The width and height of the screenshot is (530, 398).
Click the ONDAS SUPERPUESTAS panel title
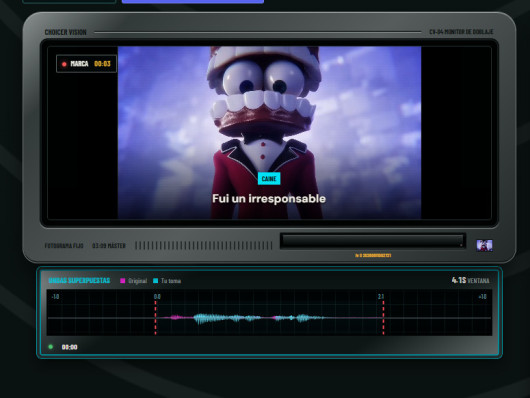point(79,280)
